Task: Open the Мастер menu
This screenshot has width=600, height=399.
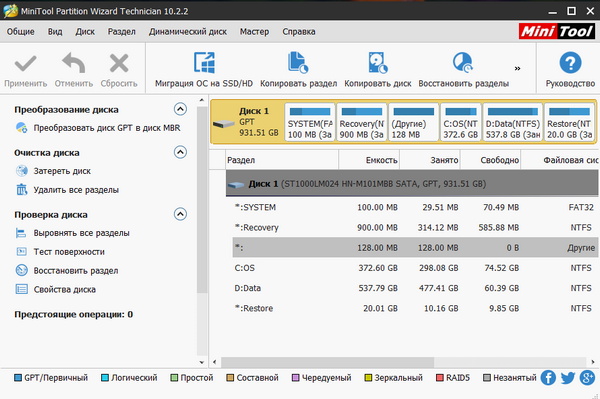Action: [254, 32]
